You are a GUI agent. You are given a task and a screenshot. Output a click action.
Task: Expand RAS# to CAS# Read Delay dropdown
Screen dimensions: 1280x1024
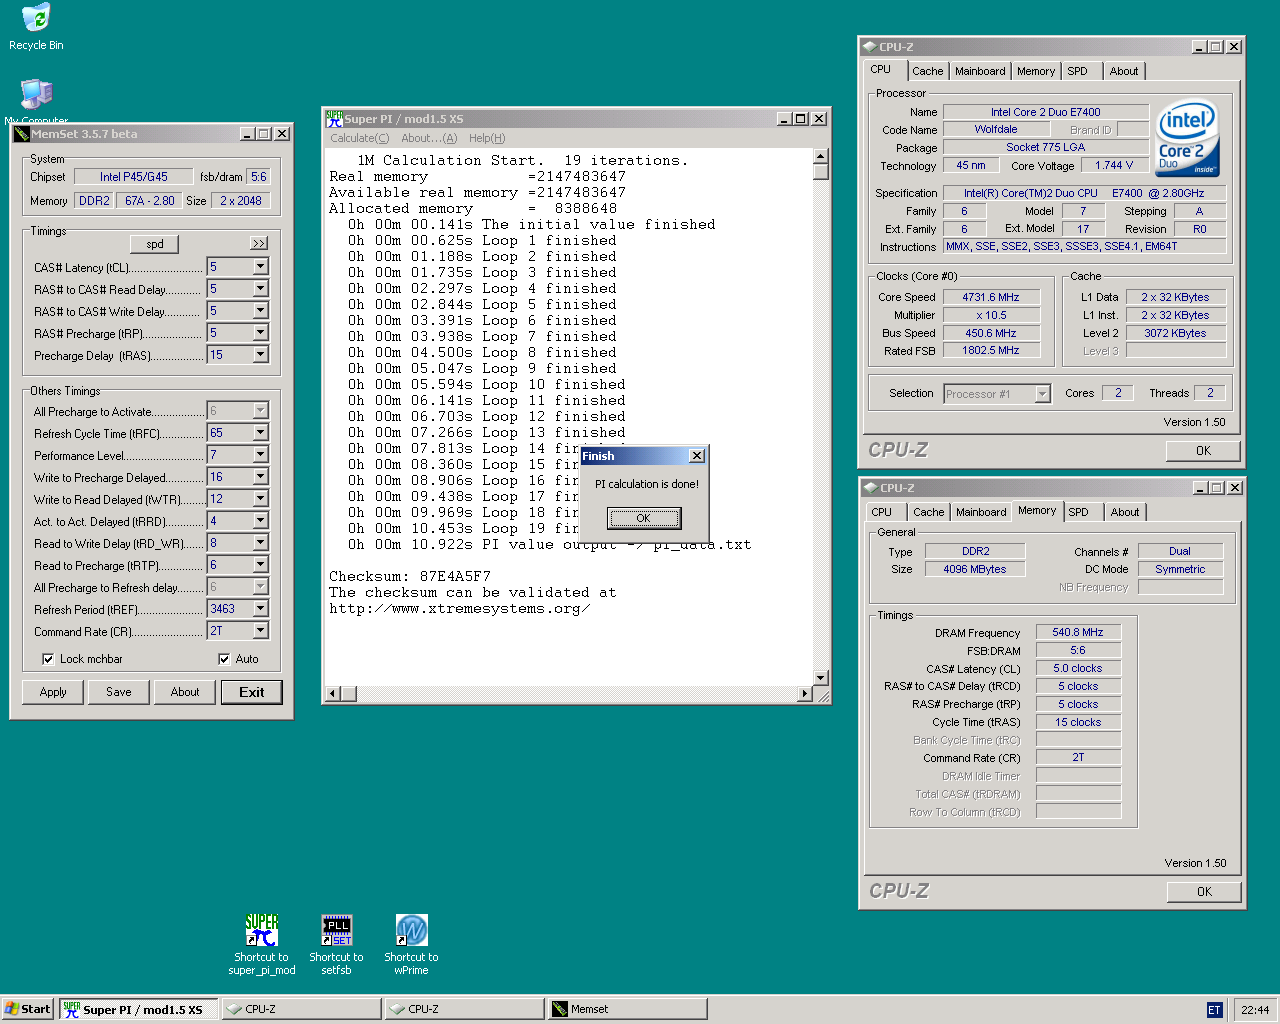coord(261,289)
